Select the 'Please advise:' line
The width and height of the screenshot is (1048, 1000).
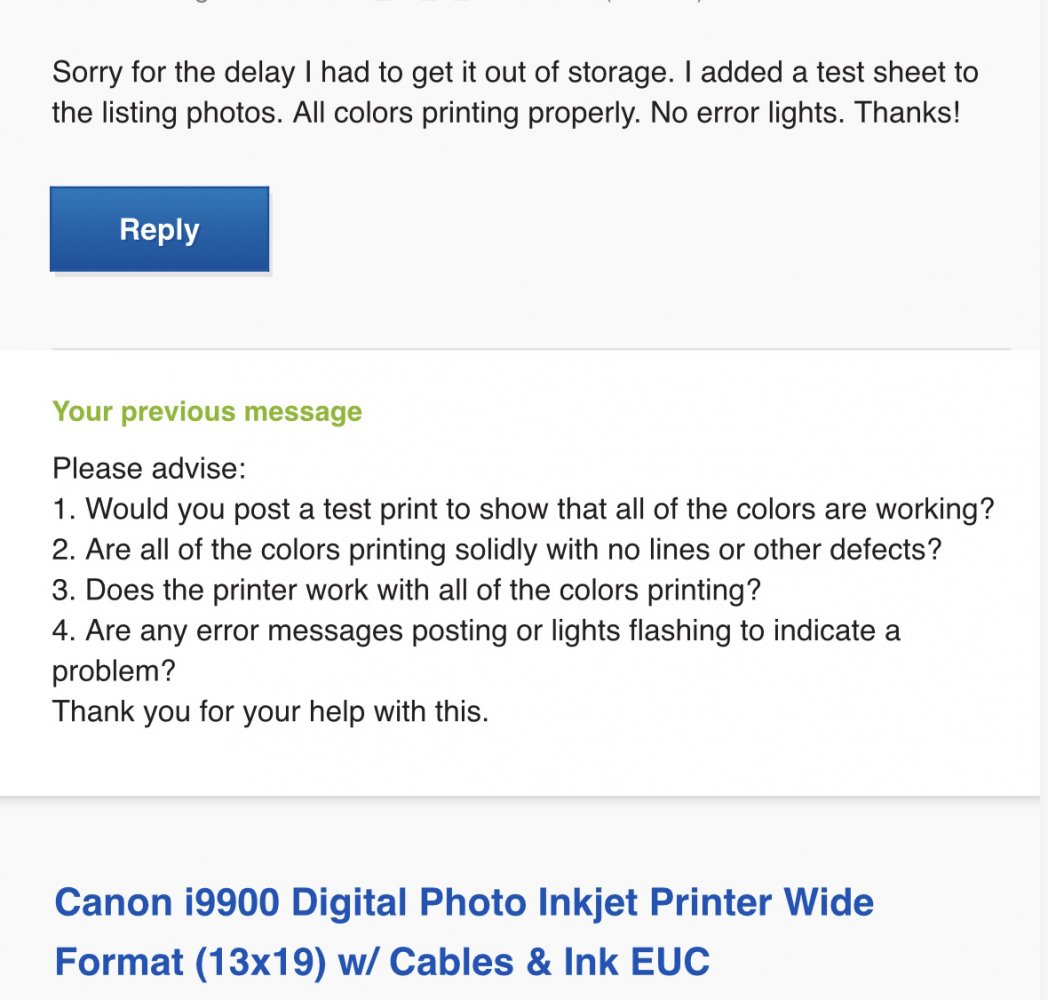tap(149, 468)
